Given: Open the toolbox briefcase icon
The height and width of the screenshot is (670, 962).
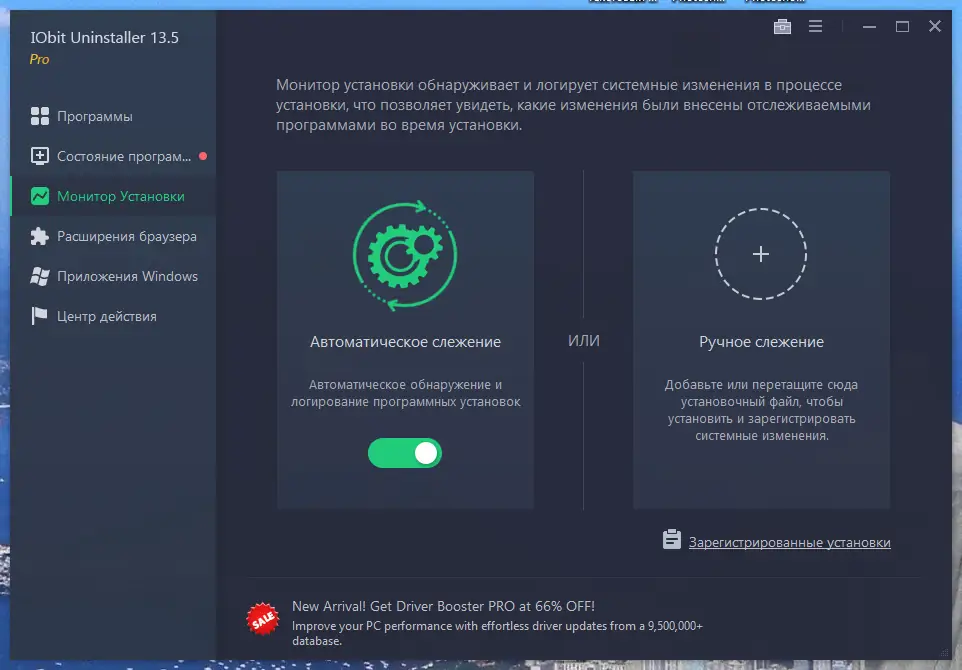Looking at the screenshot, I should tap(782, 26).
